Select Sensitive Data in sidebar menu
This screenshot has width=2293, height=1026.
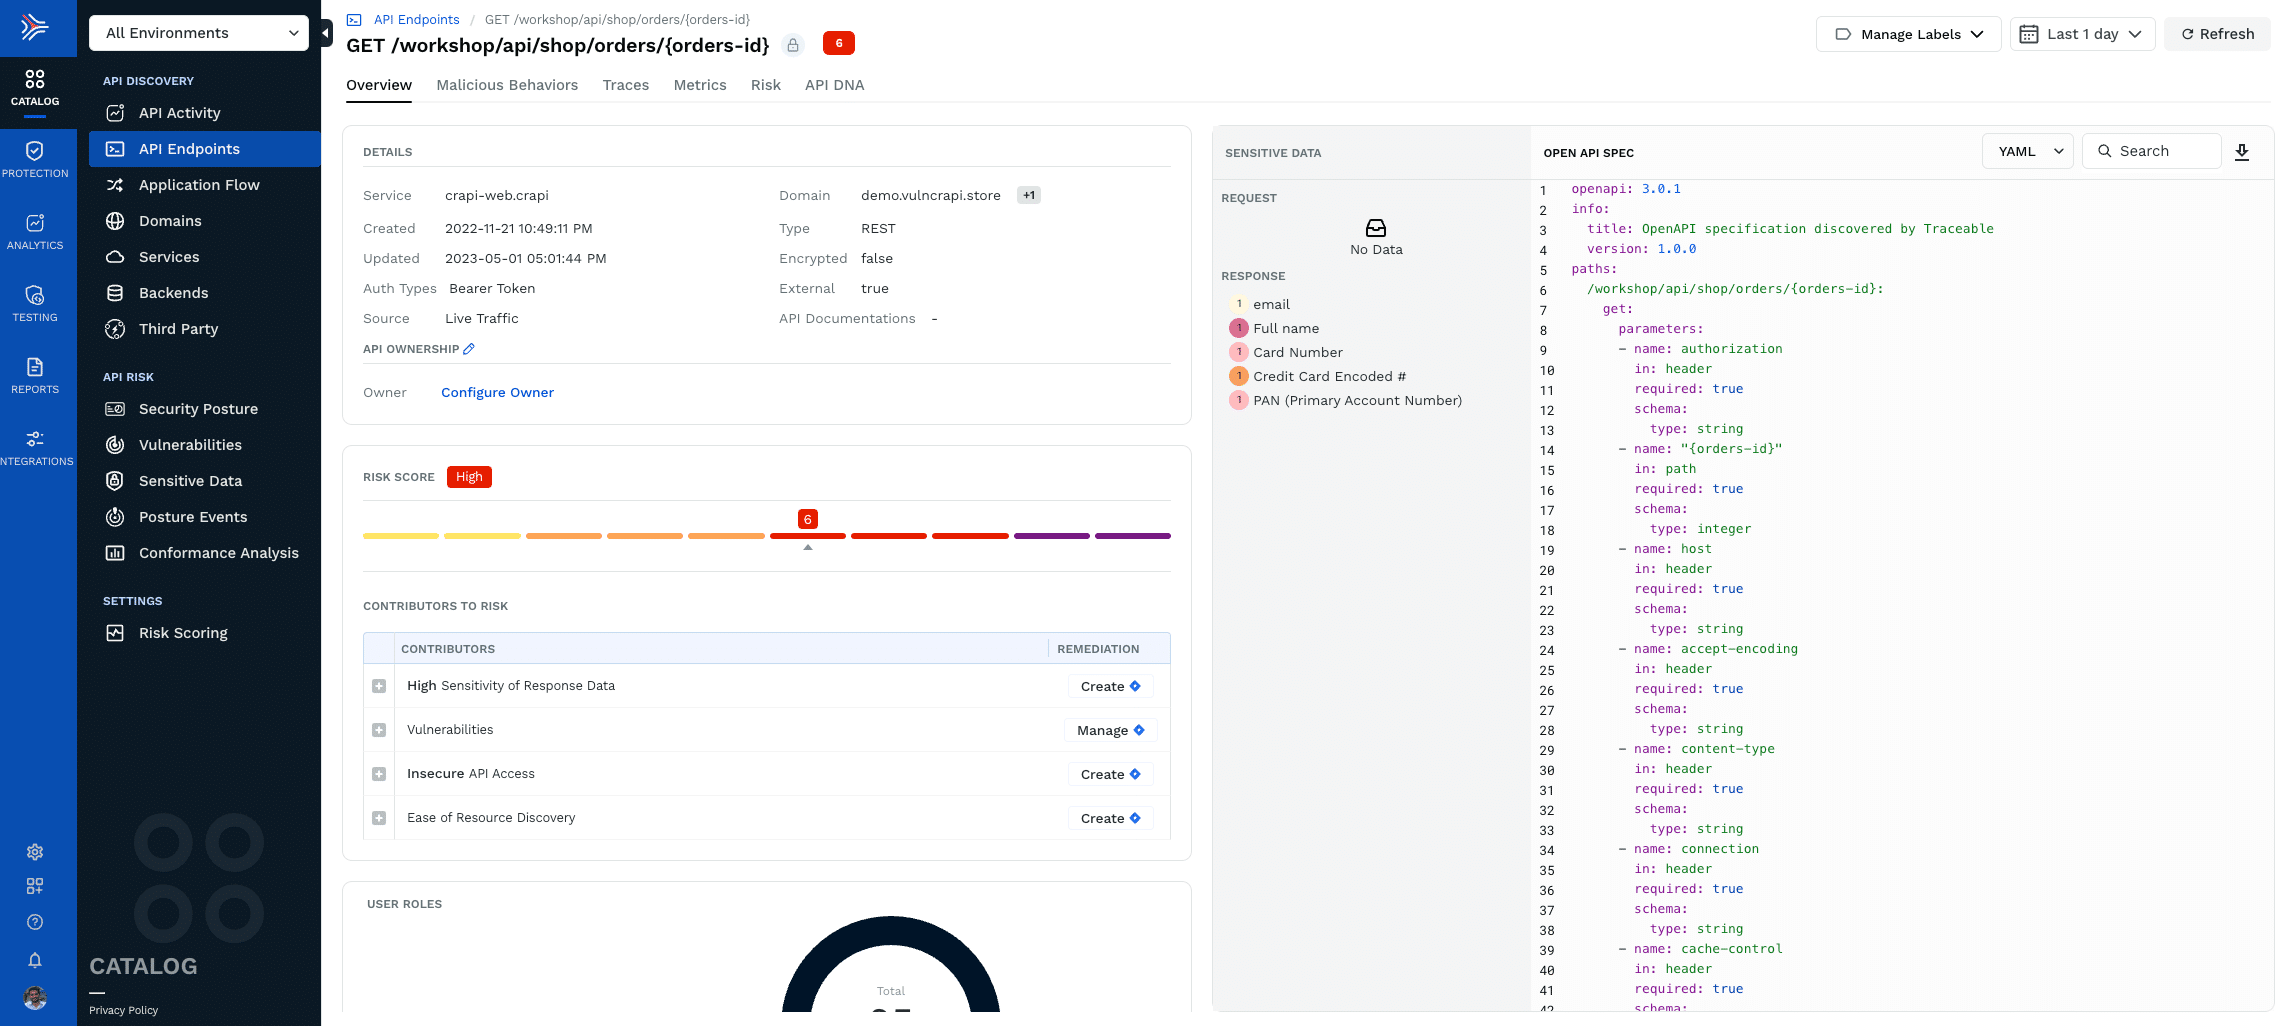coord(190,481)
